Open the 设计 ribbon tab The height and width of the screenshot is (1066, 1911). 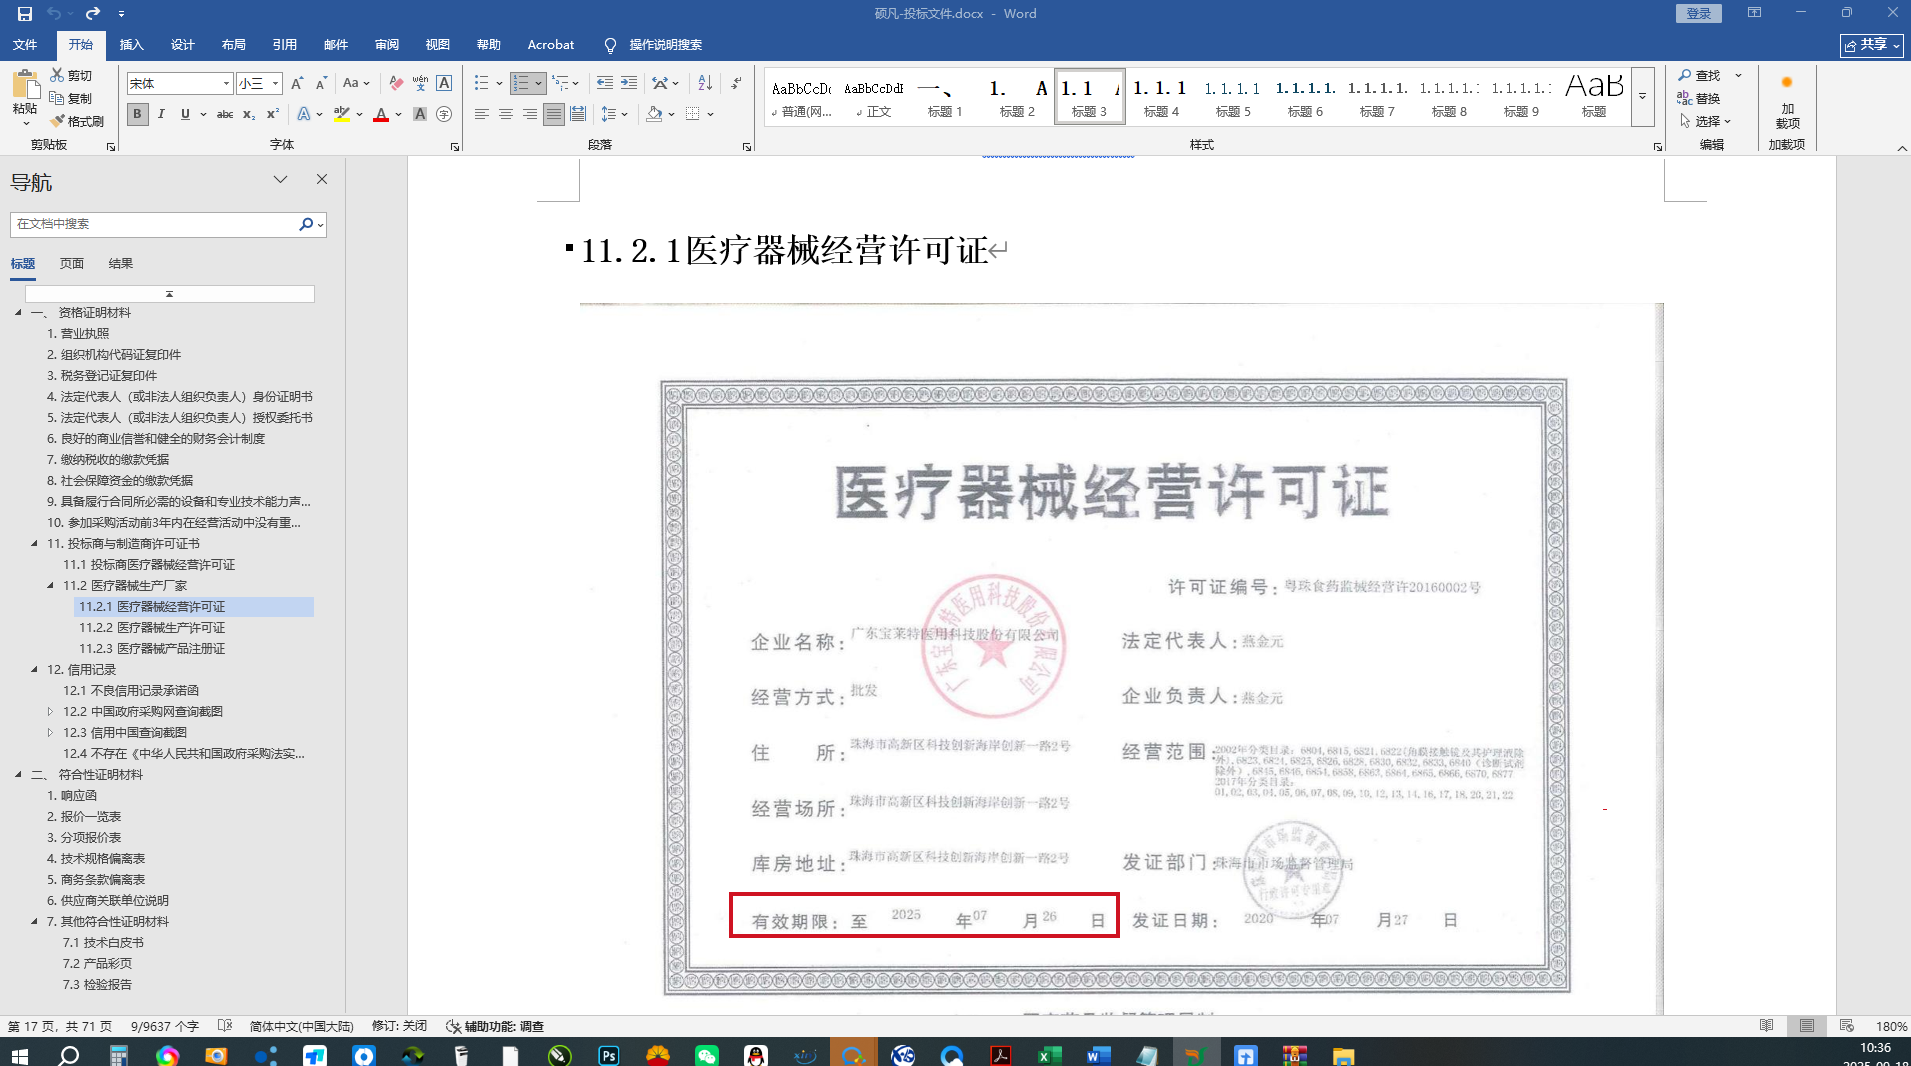[183, 45]
